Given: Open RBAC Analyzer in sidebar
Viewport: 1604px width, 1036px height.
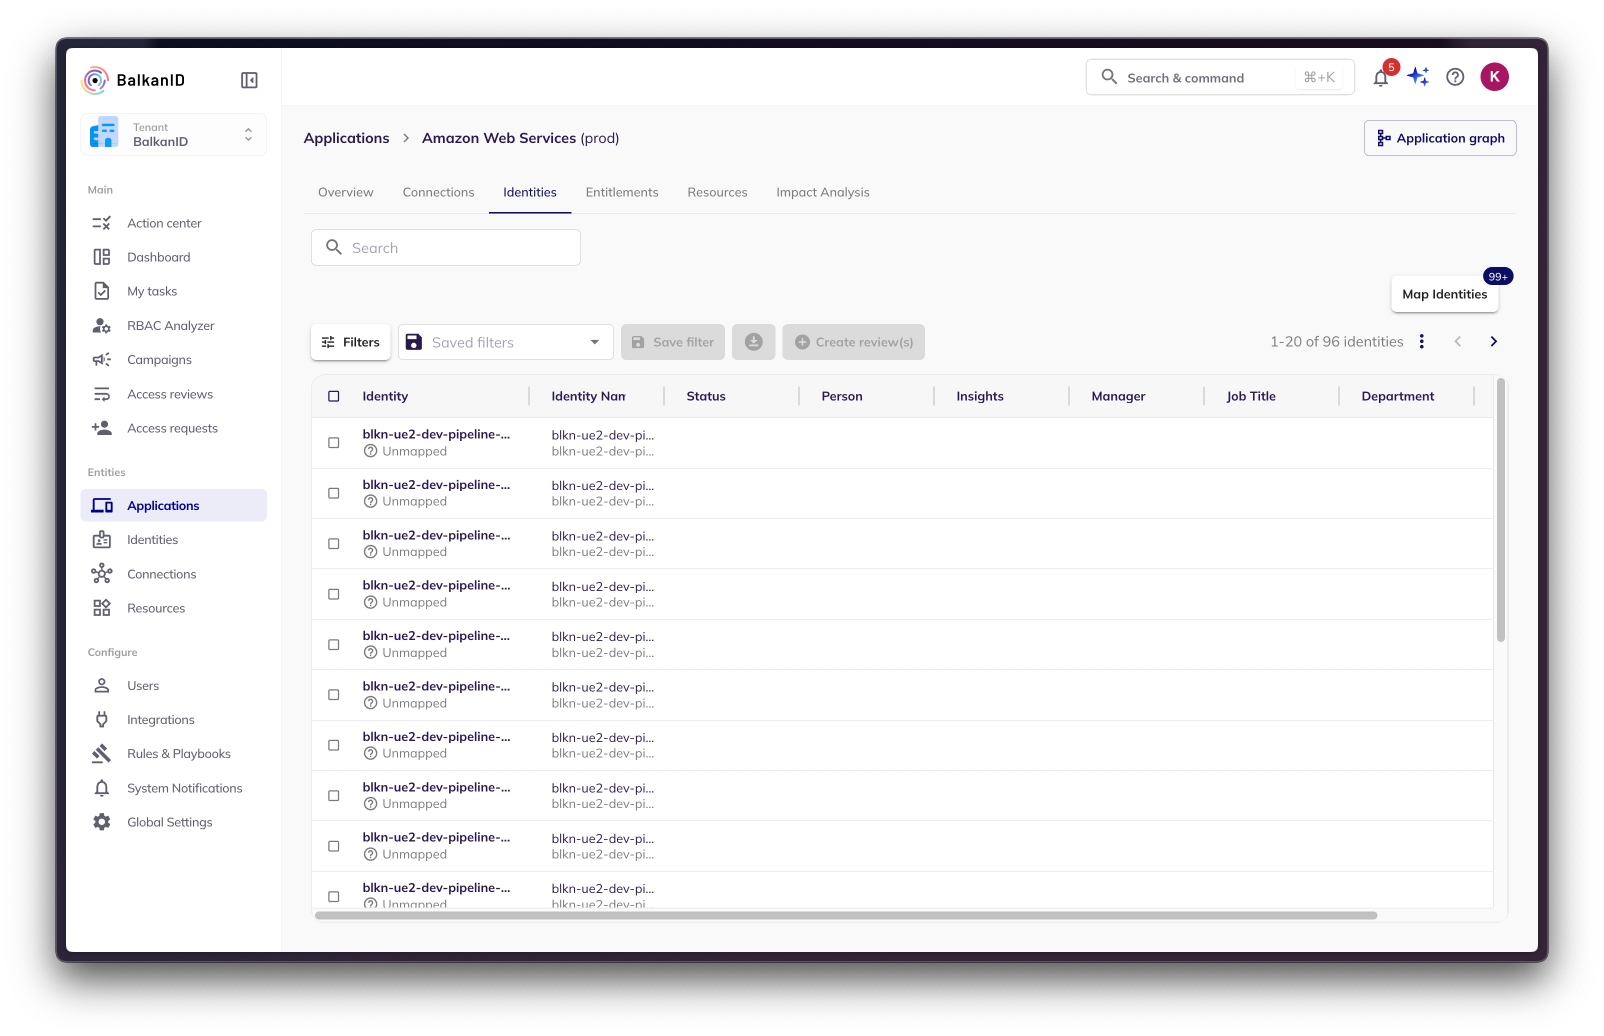Looking at the screenshot, I should (173, 326).
